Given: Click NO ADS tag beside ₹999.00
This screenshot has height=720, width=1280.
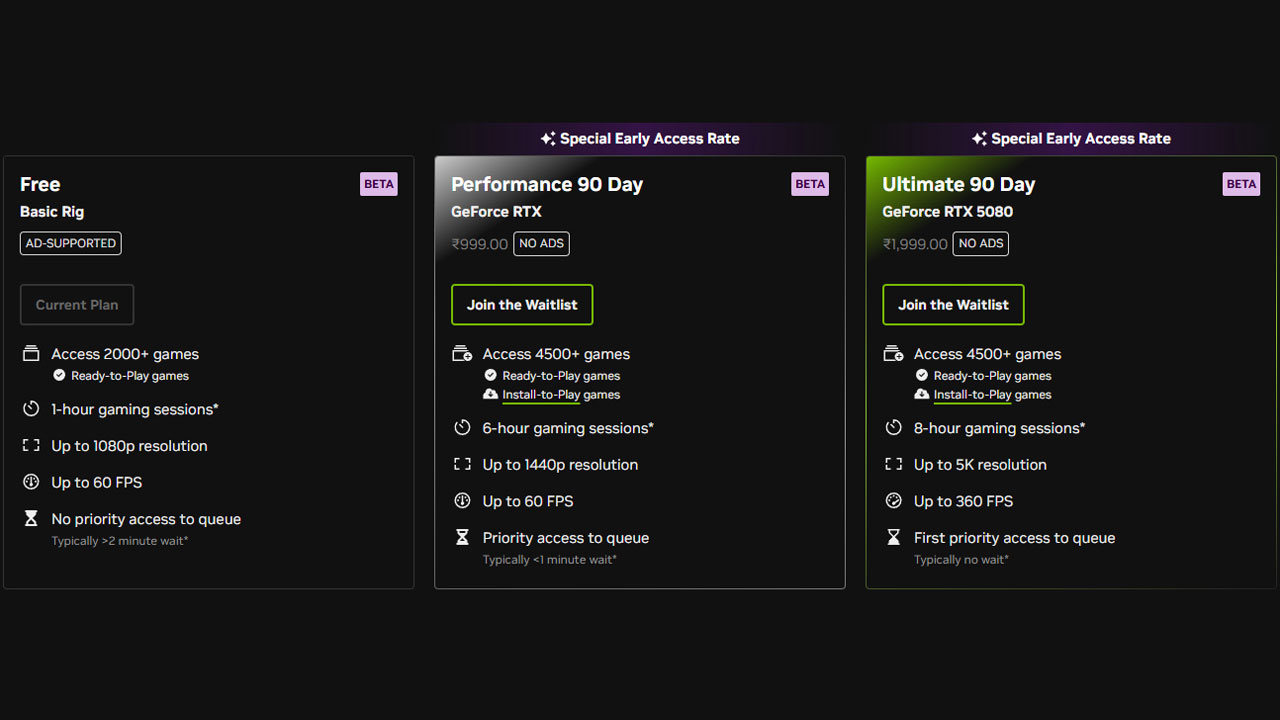Looking at the screenshot, I should (541, 244).
